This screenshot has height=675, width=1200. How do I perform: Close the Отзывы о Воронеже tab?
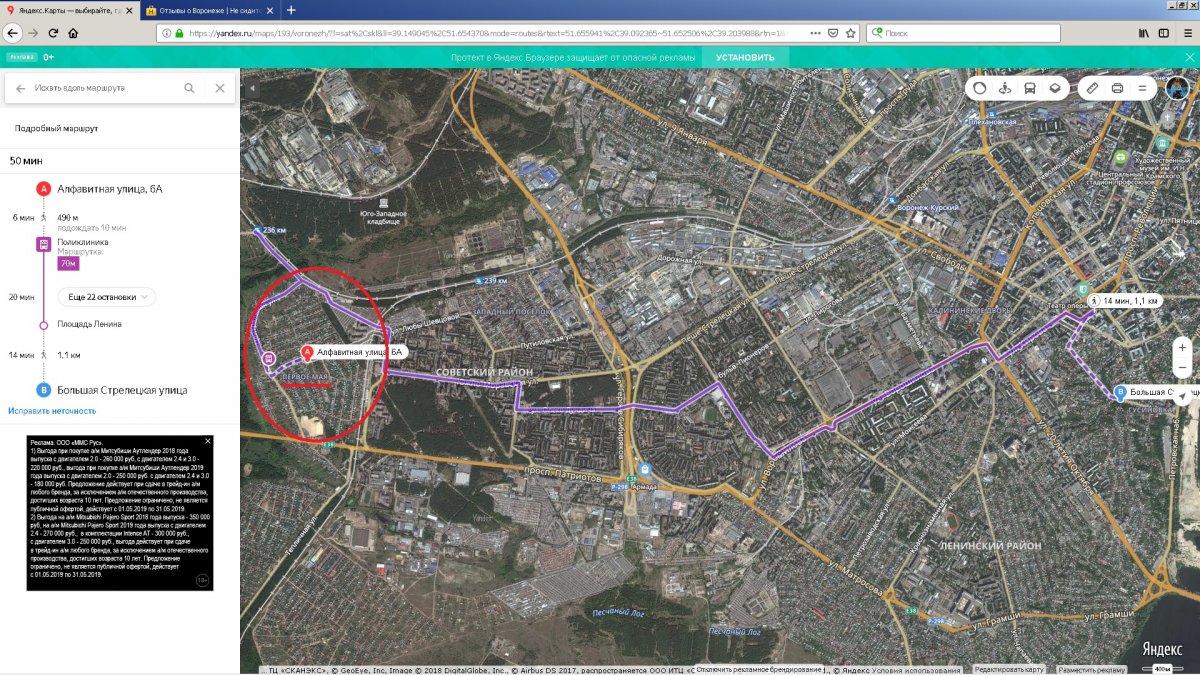click(271, 10)
